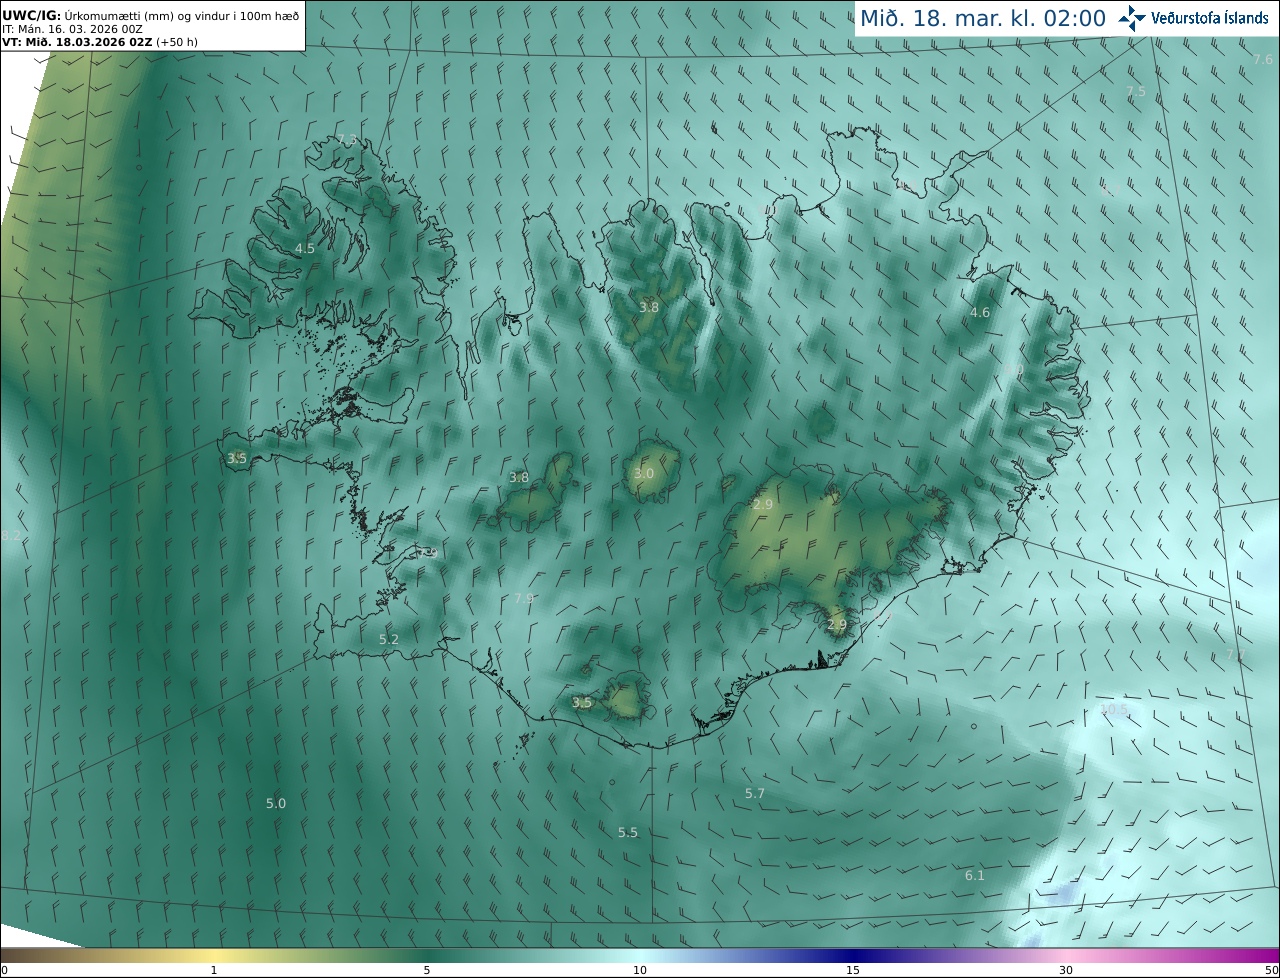Click the 7.5 value in the northeast corner
This screenshot has width=1280, height=978.
(x=1136, y=91)
